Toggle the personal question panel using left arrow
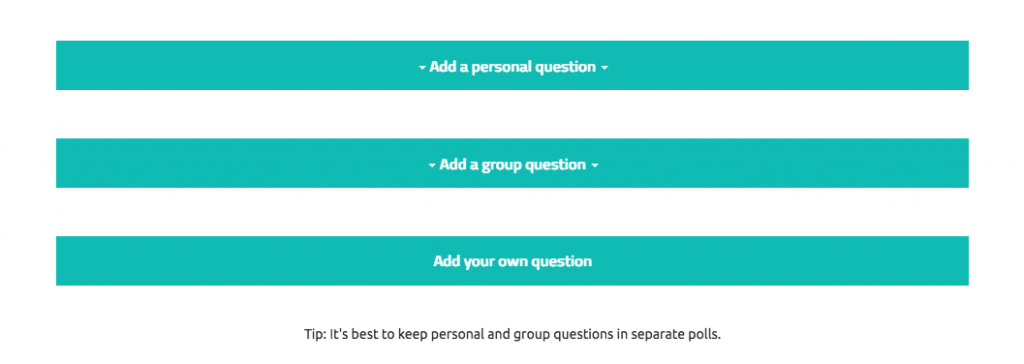This screenshot has width=1024, height=364. click(x=422, y=68)
